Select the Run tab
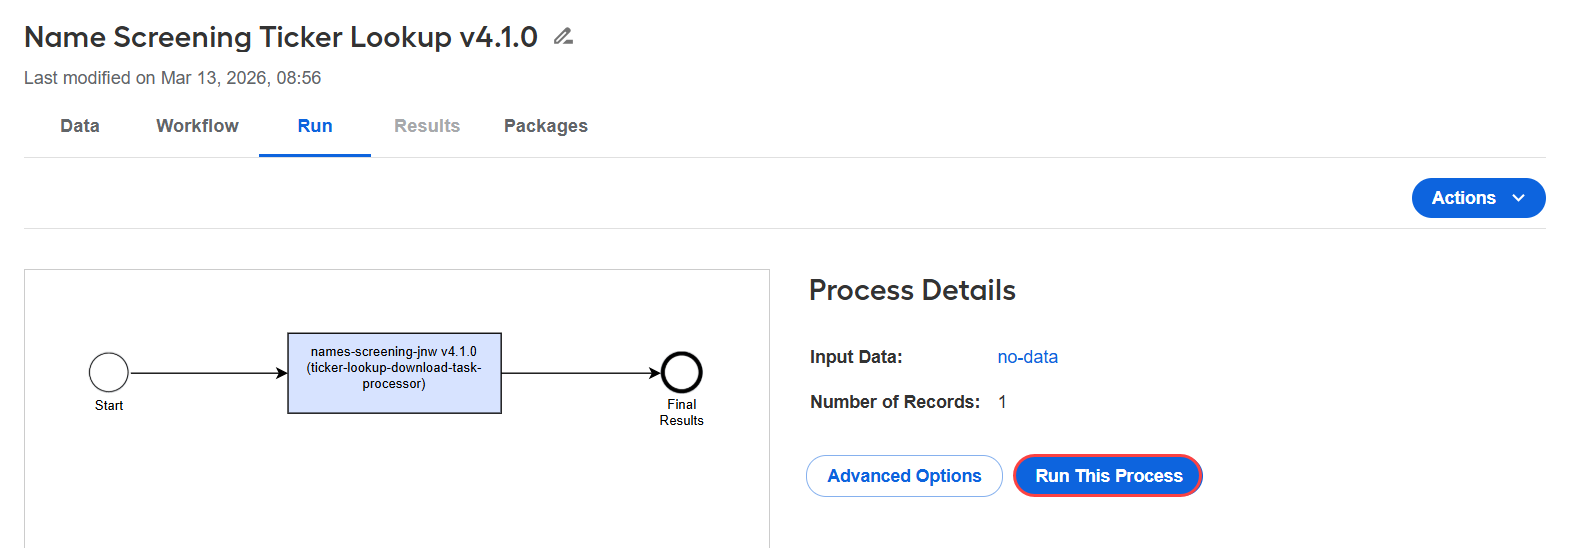This screenshot has width=1573, height=548. tap(315, 126)
